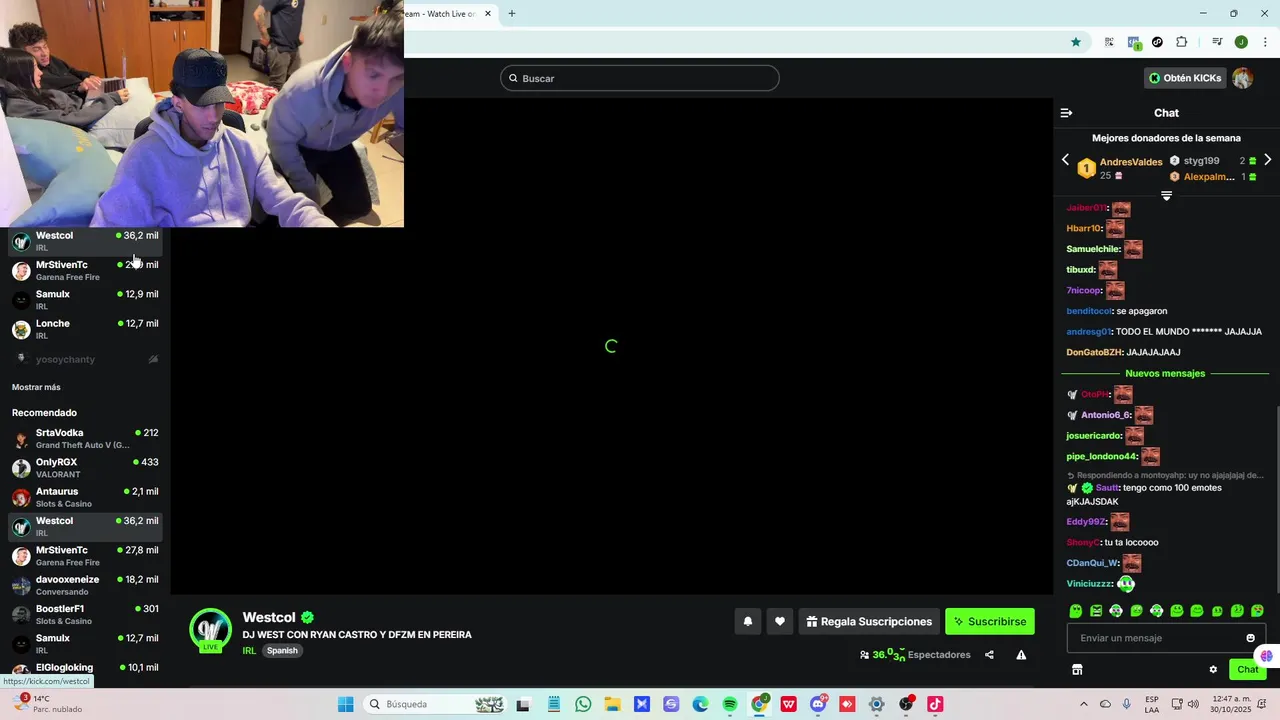The height and width of the screenshot is (720, 1280).
Task: Subscribe to Westcol with Suscribirse button
Action: click(990, 621)
